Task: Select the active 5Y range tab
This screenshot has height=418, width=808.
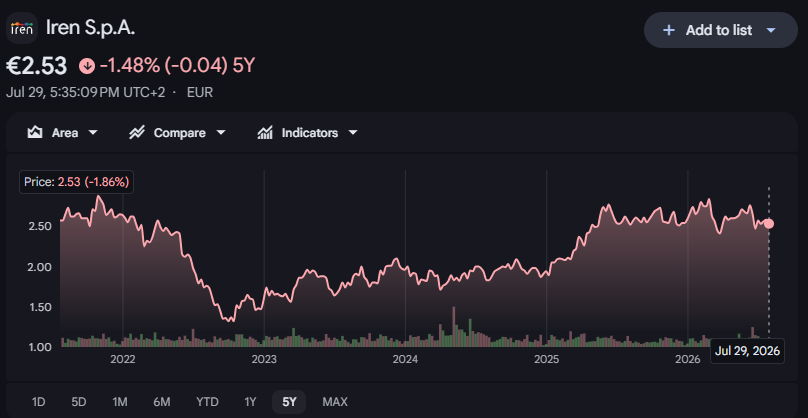Action: click(x=290, y=402)
